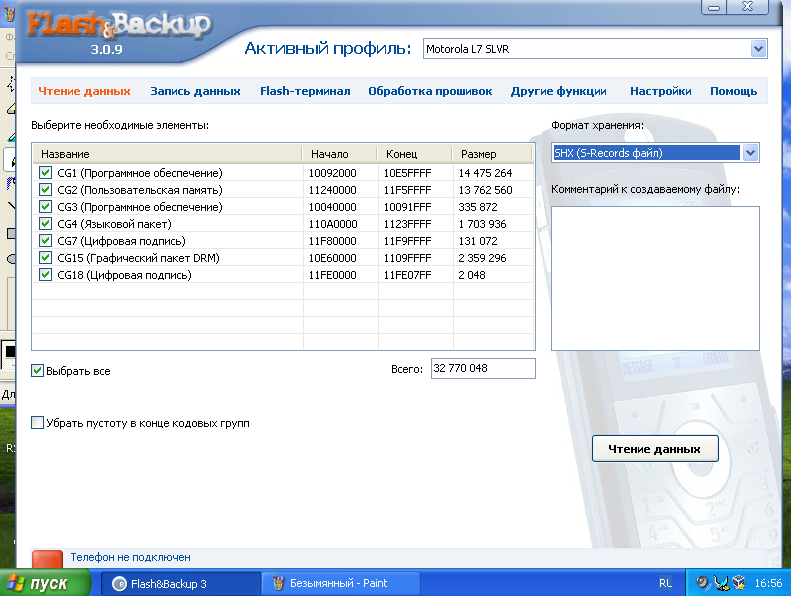
Task: Click the Всего total field 32 770 048
Action: (x=483, y=368)
